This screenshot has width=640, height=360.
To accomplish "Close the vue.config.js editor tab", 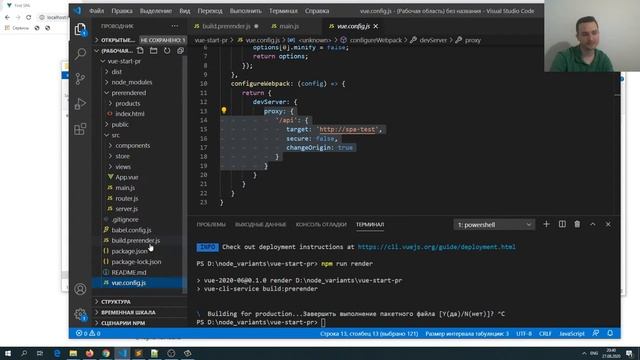I will coord(376,26).
